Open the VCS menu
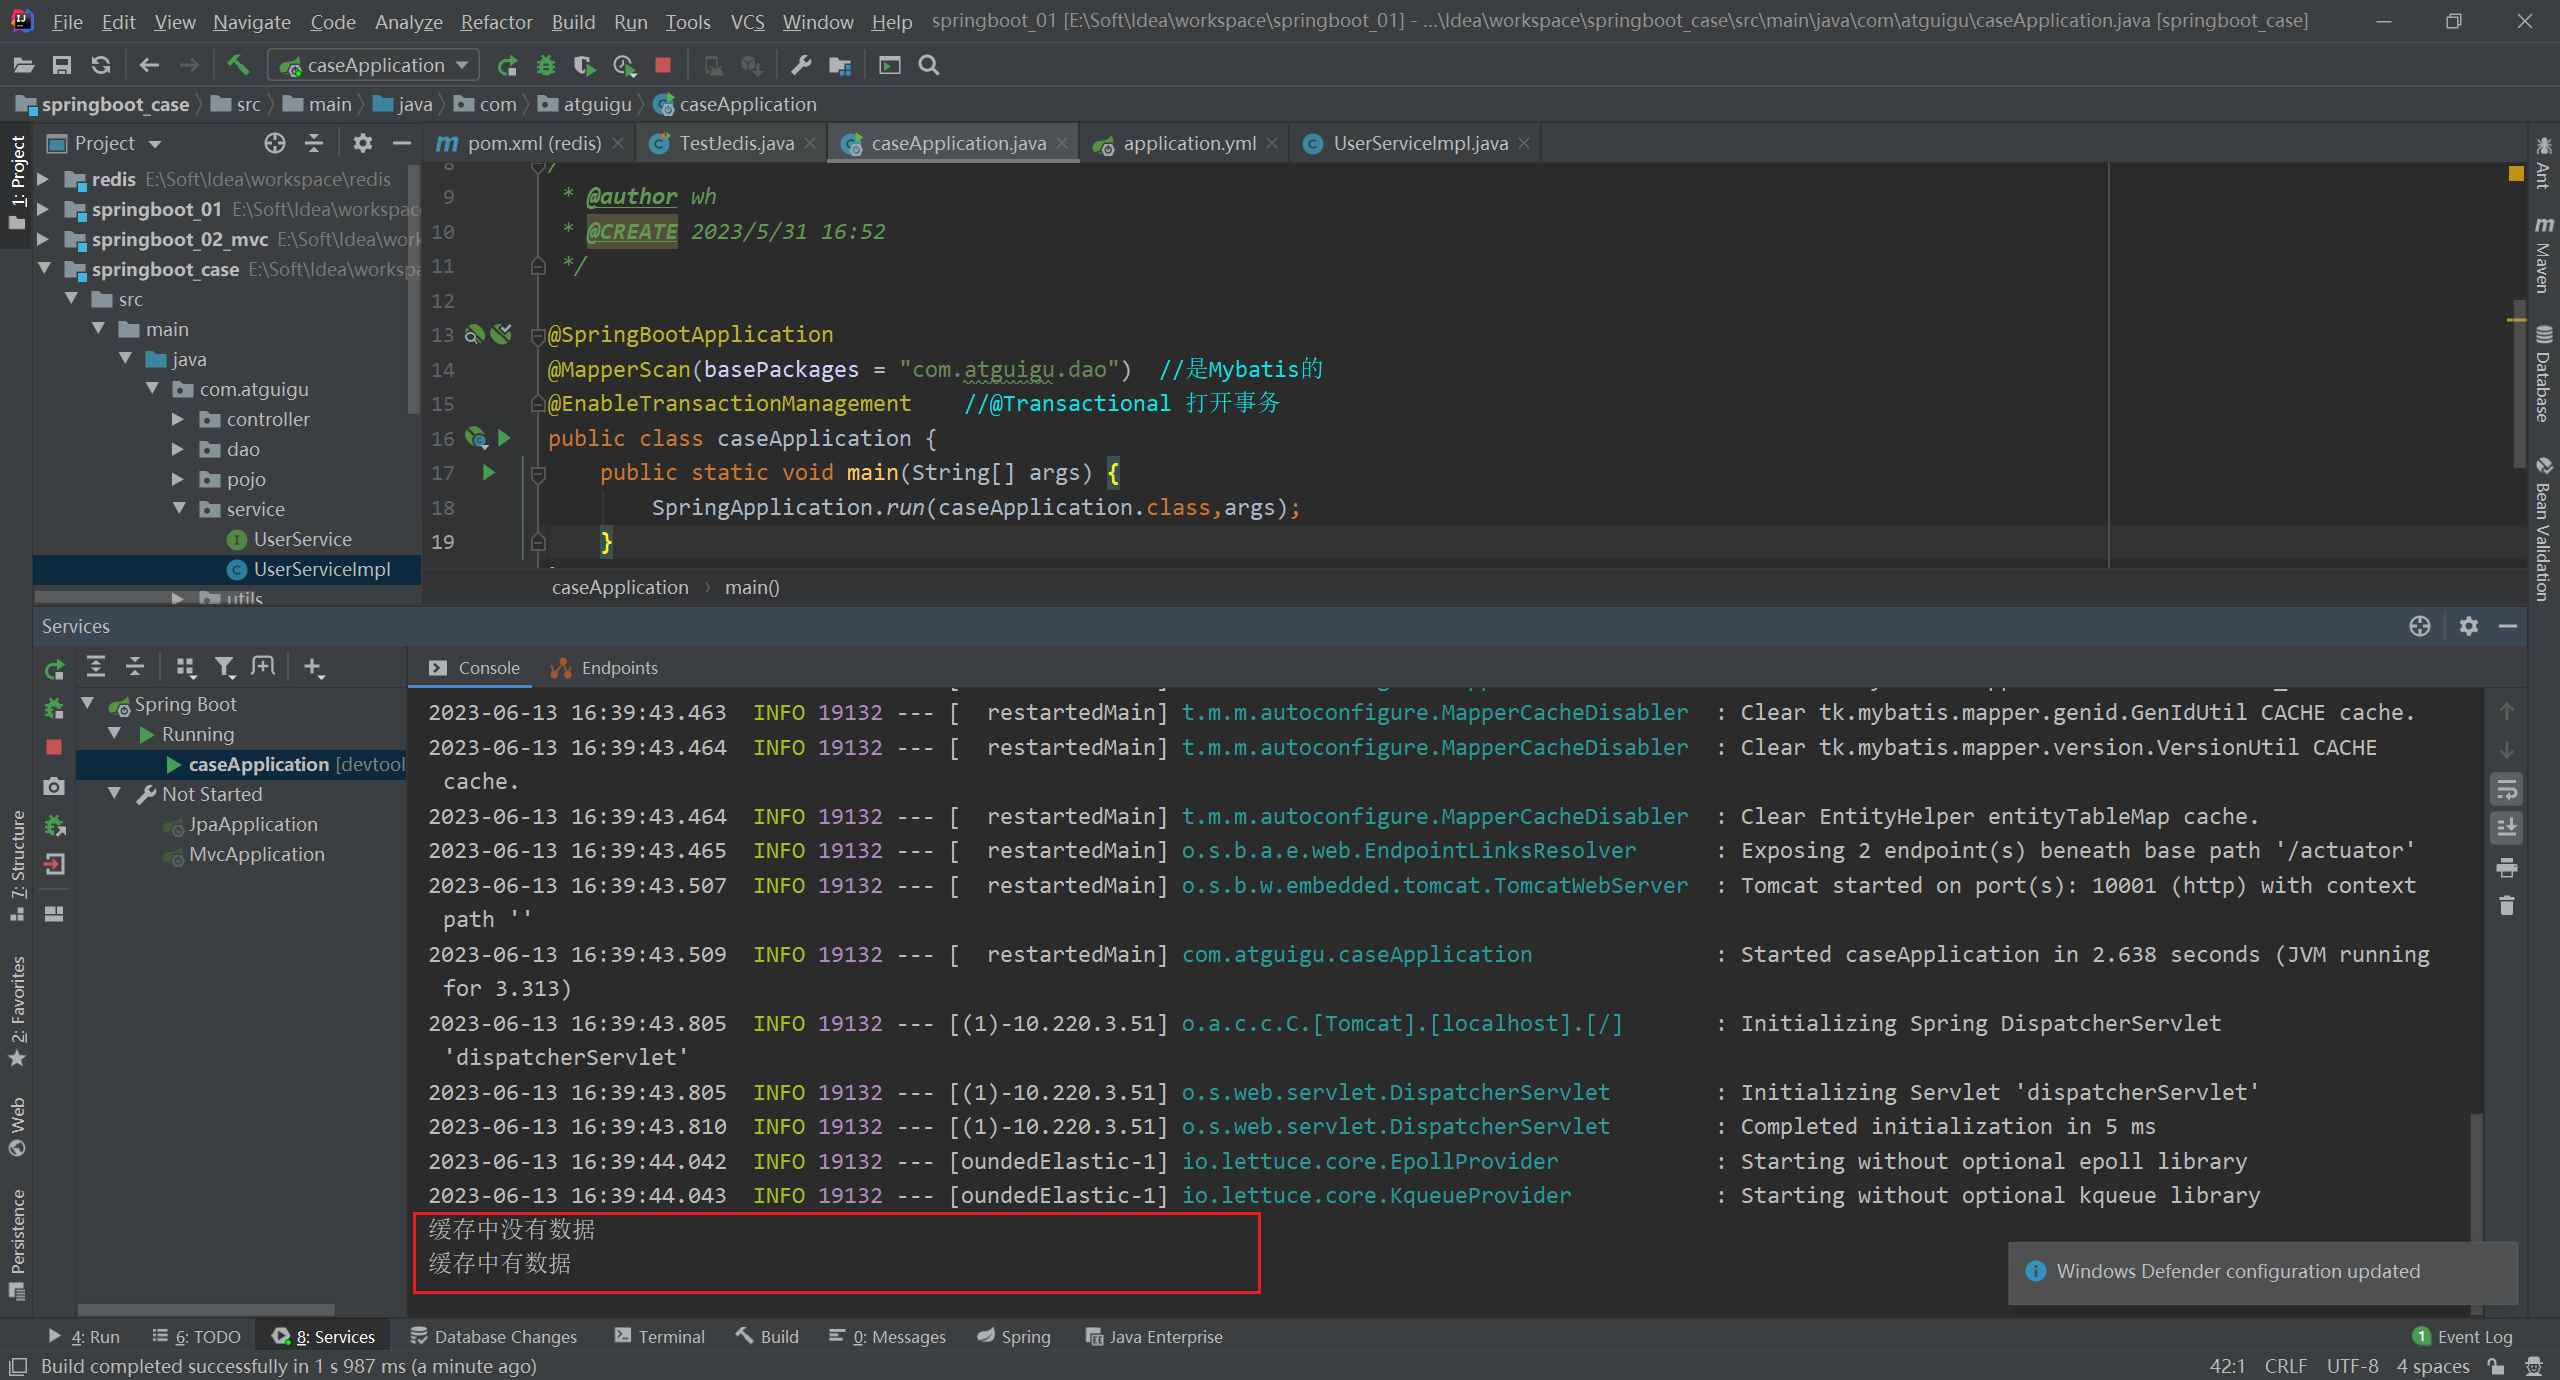The image size is (2560, 1380). (x=747, y=21)
